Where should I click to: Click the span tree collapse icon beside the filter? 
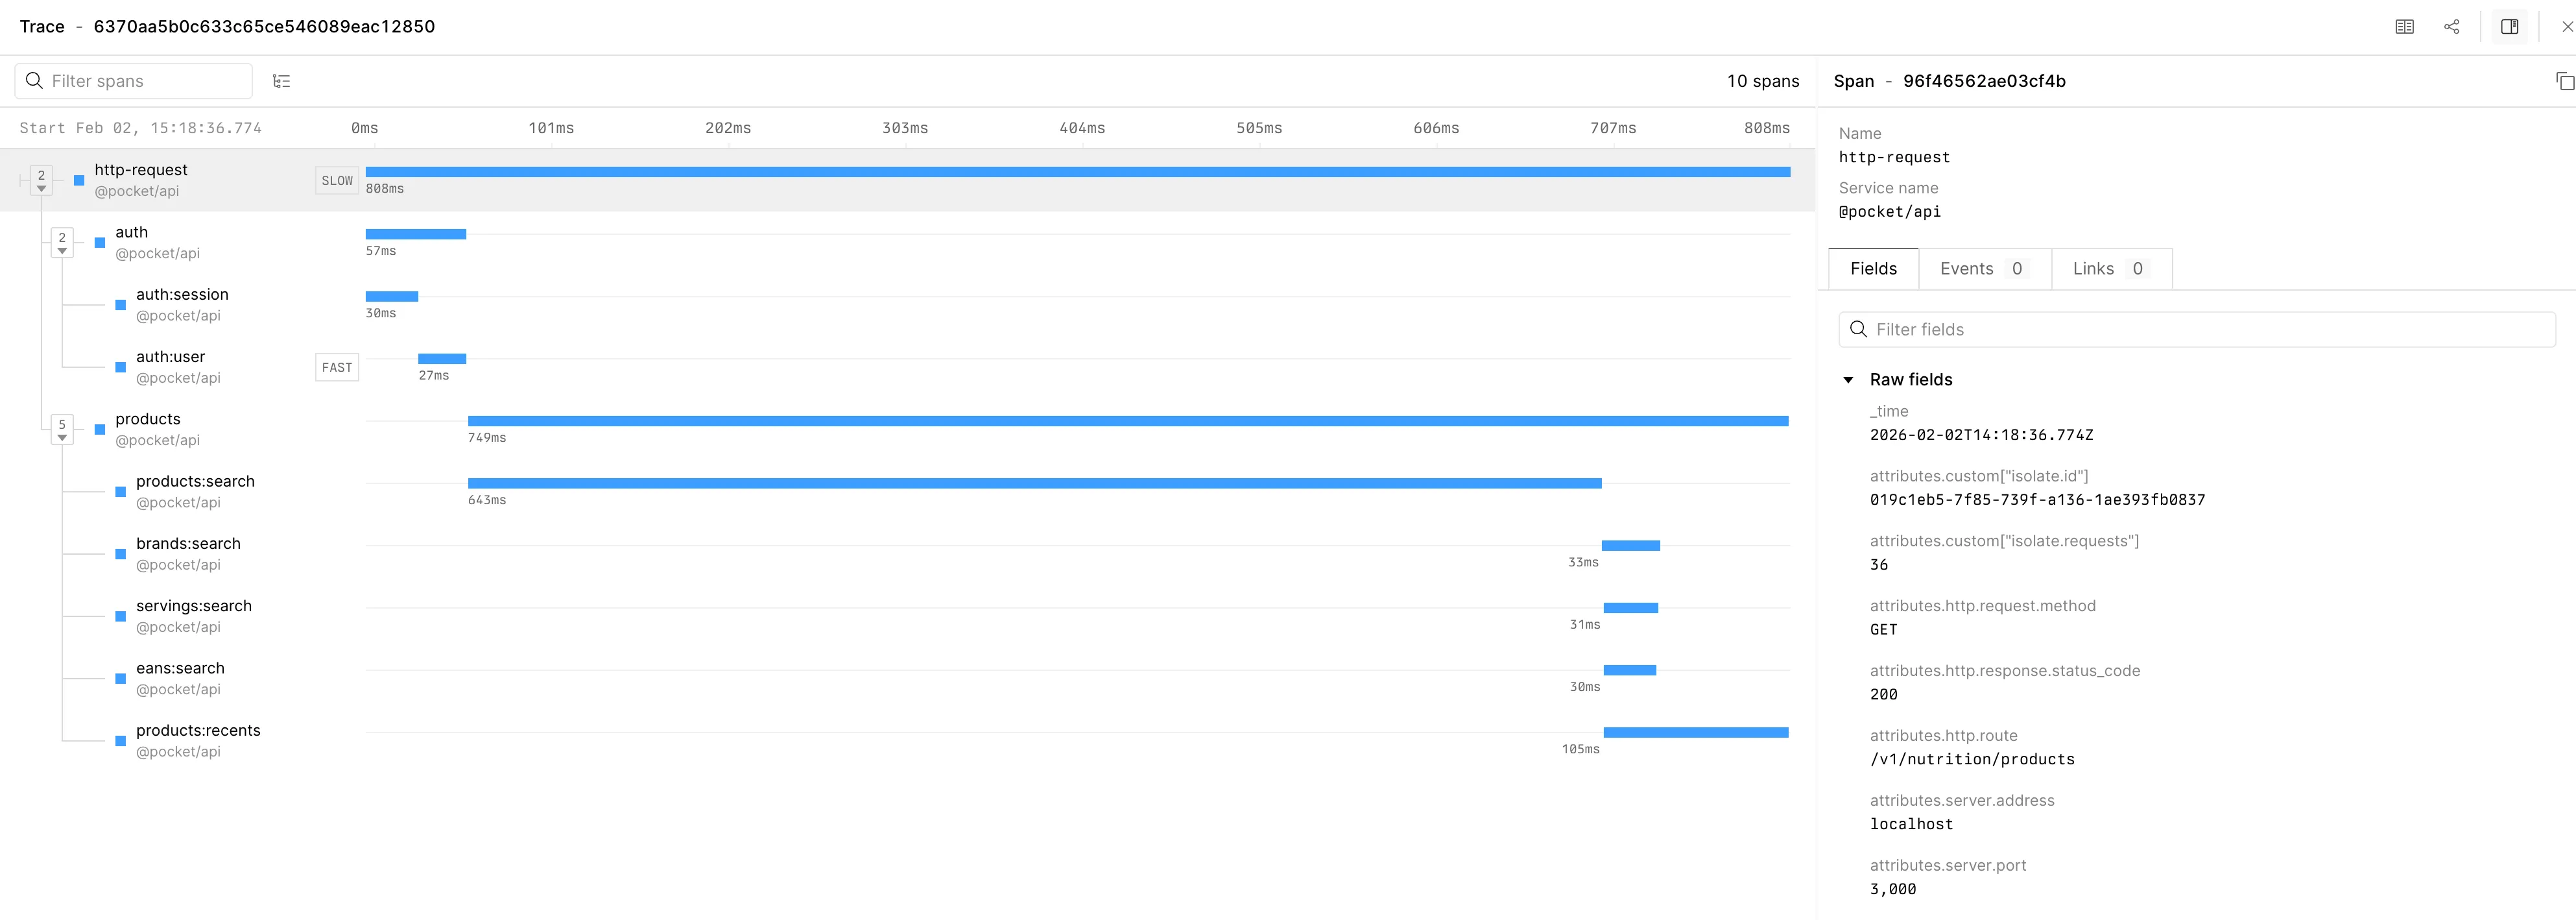pyautogui.click(x=282, y=81)
